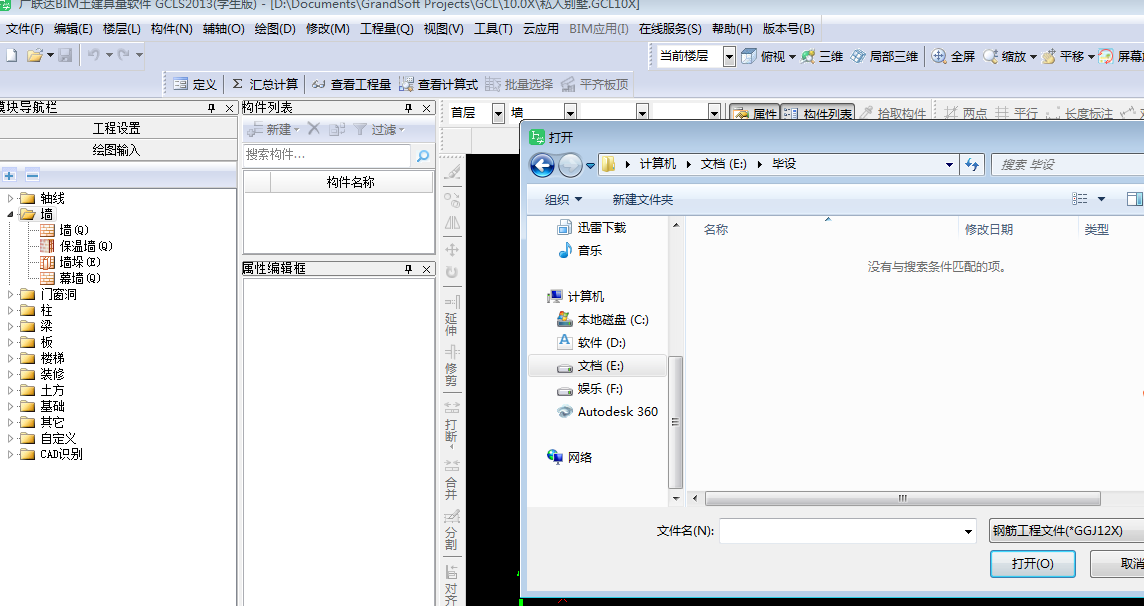
Task: Switch to 三维 3D view
Action: click(x=822, y=56)
